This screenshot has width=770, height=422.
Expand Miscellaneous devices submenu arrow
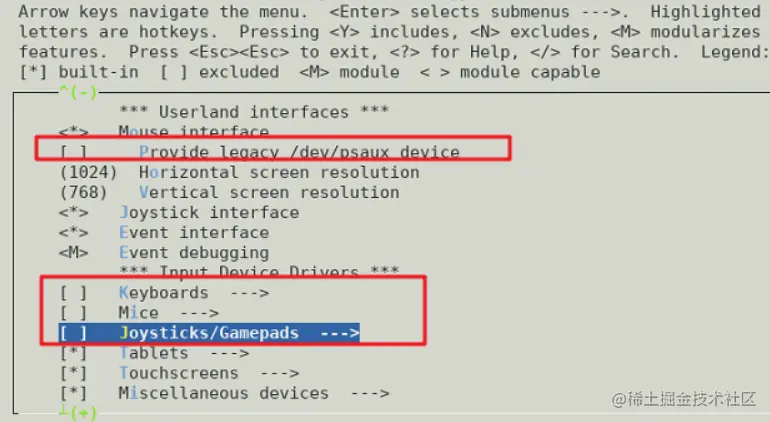370,393
